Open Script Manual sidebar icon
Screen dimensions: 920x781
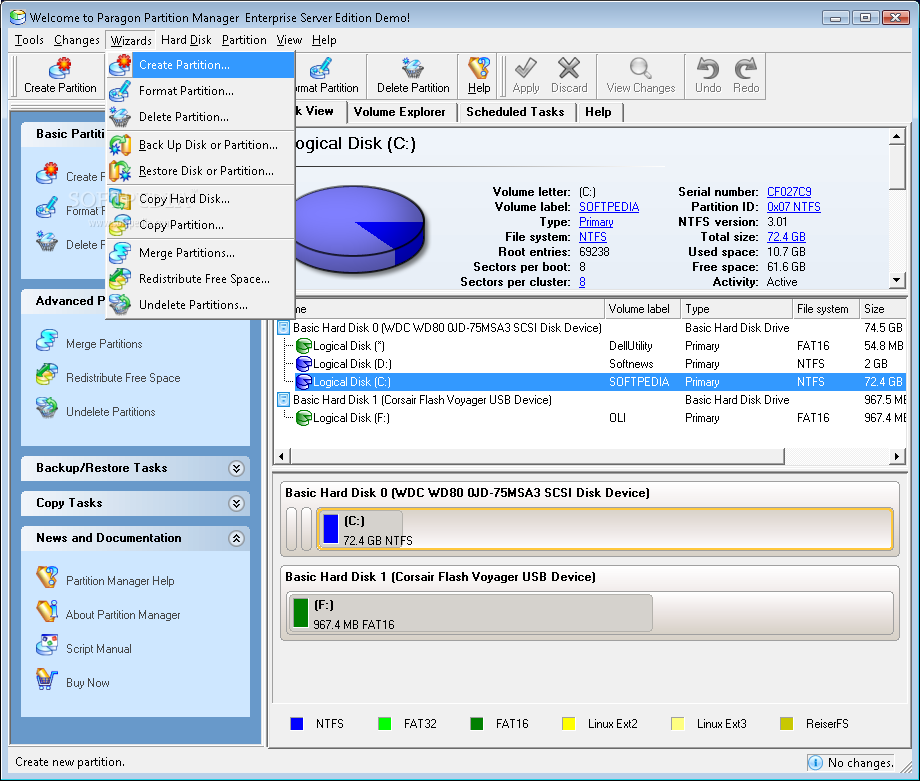(47, 645)
